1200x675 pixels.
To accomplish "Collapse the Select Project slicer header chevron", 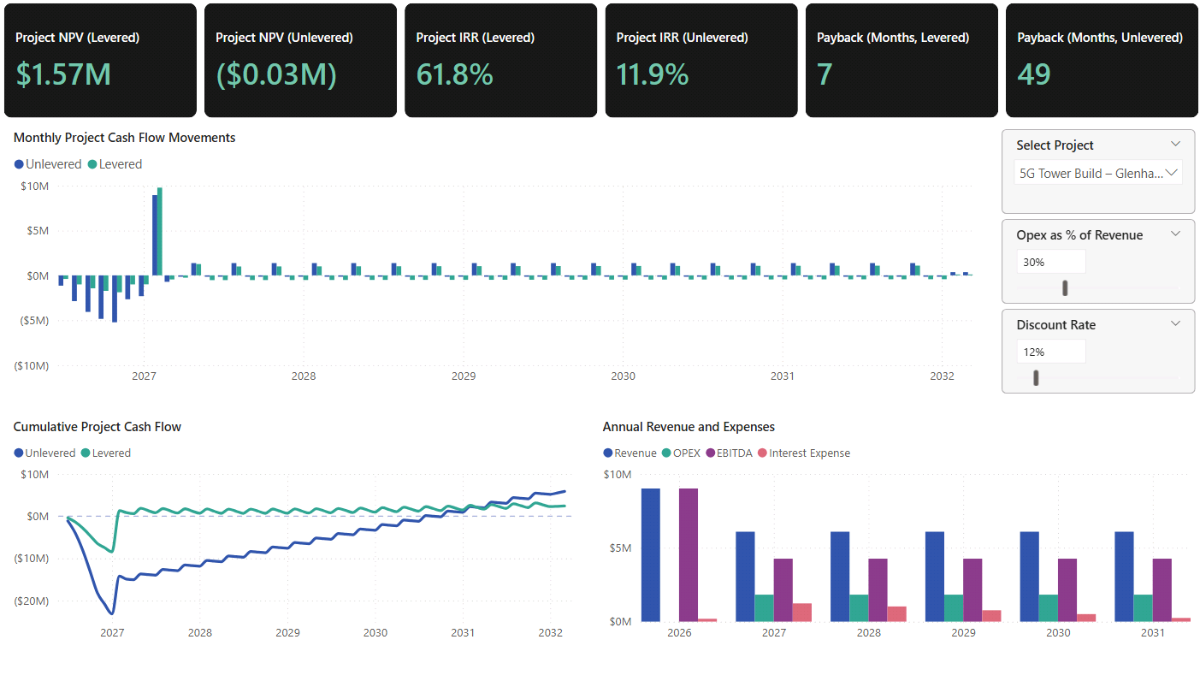I will (x=1175, y=145).
